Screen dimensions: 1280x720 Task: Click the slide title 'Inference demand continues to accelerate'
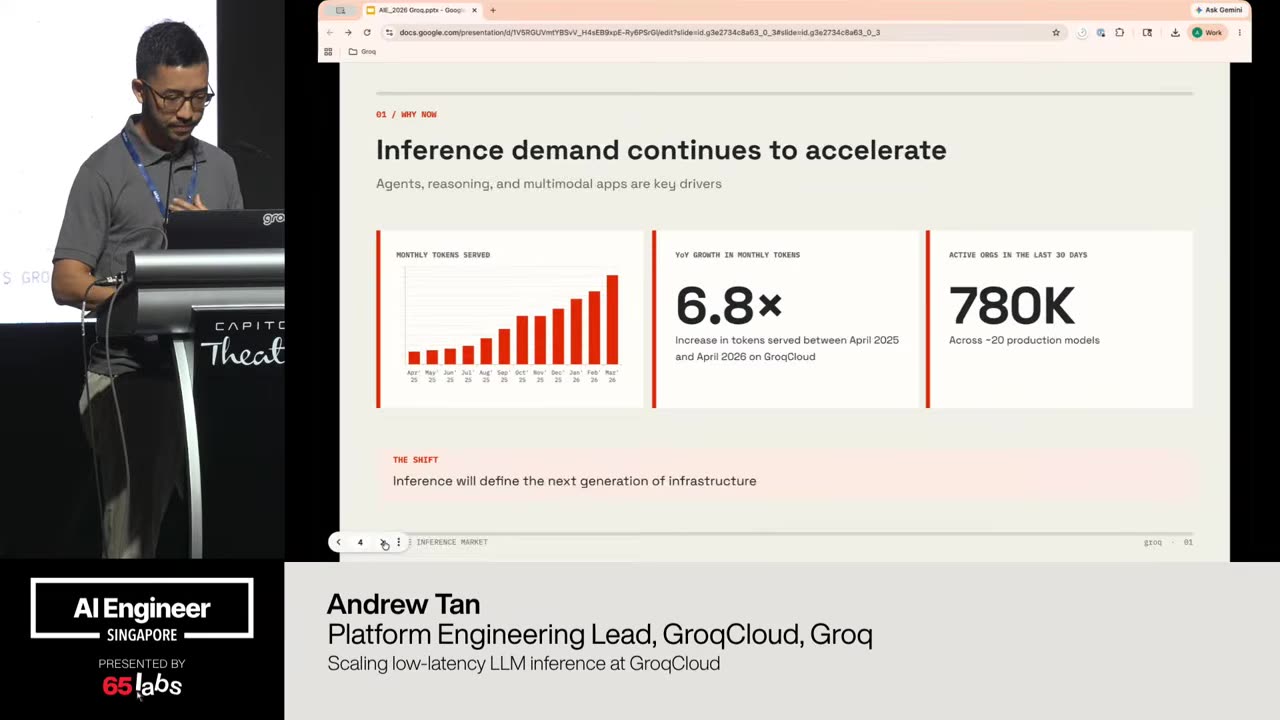coord(661,150)
